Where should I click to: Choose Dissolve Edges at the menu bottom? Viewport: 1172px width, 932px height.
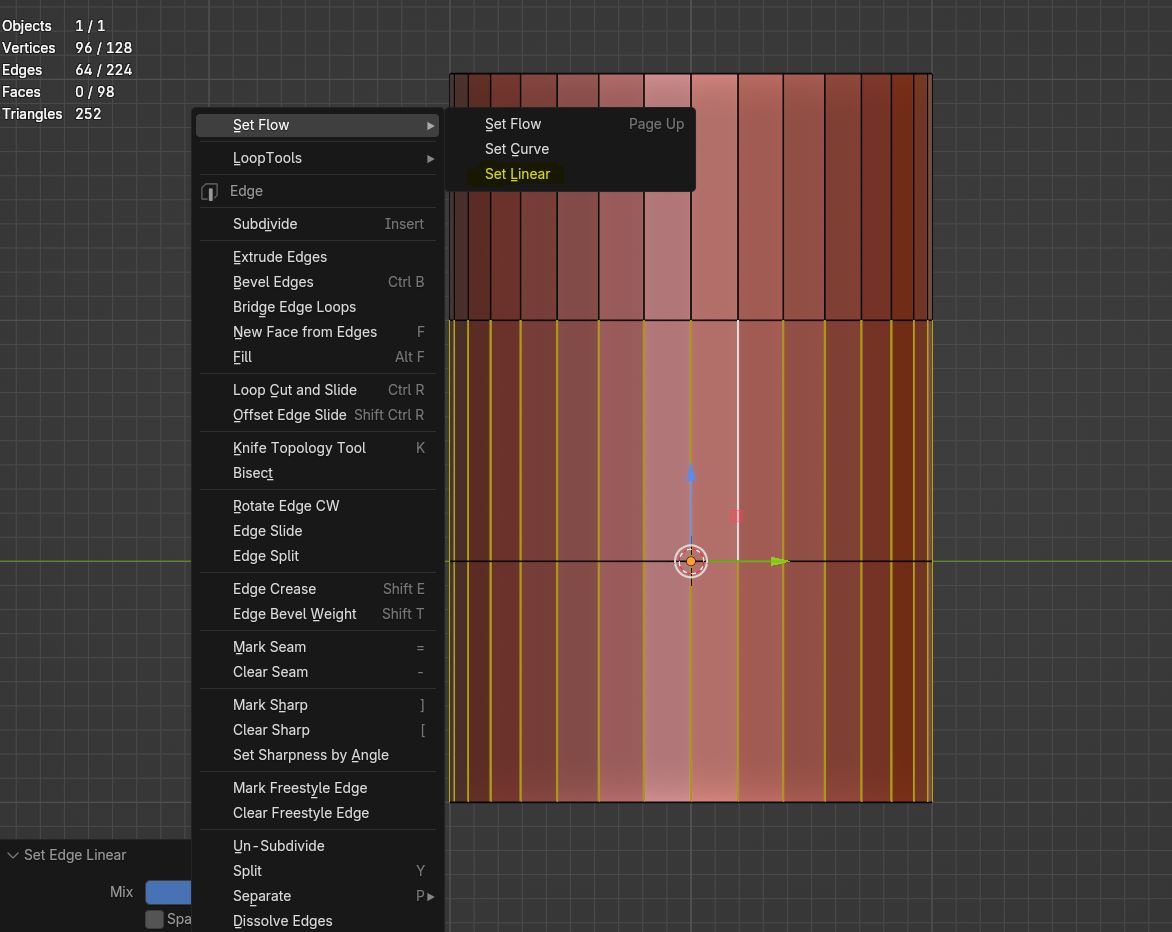tap(282, 921)
